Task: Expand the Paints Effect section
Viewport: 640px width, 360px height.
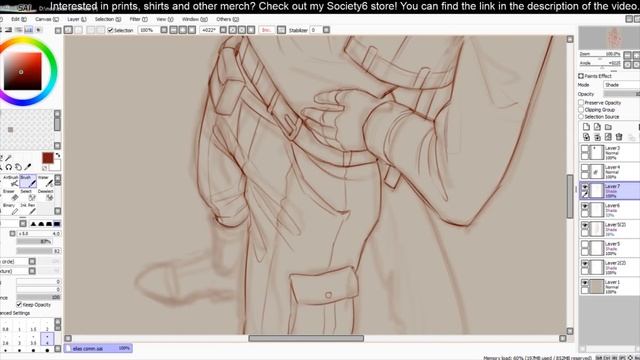Action: (581, 76)
